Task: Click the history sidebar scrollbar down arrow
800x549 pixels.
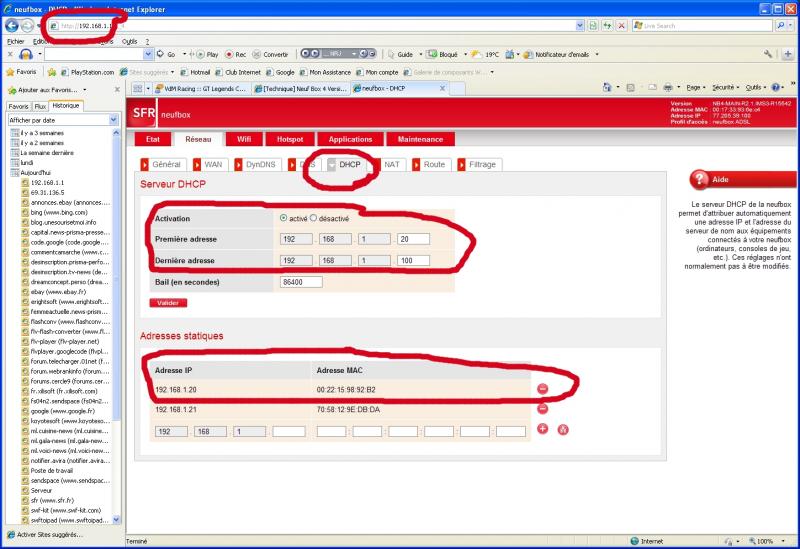Action: coord(116,519)
